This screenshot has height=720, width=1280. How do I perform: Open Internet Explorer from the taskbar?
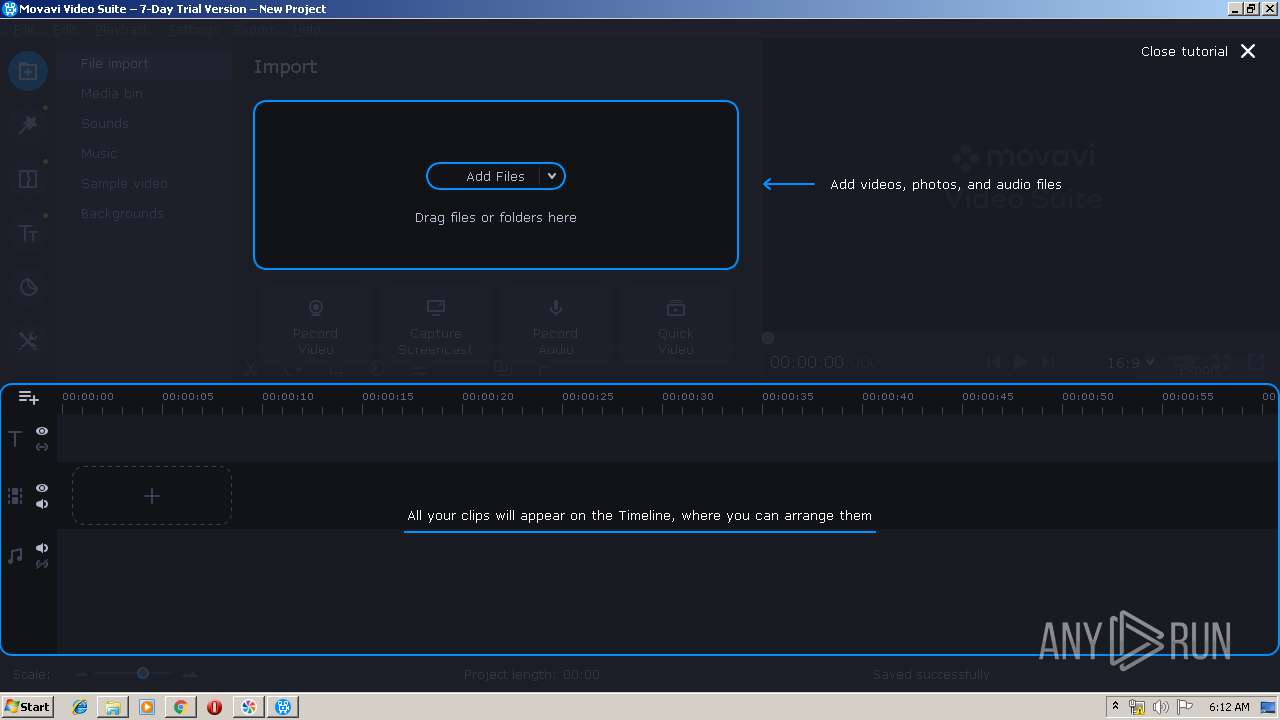(x=80, y=707)
